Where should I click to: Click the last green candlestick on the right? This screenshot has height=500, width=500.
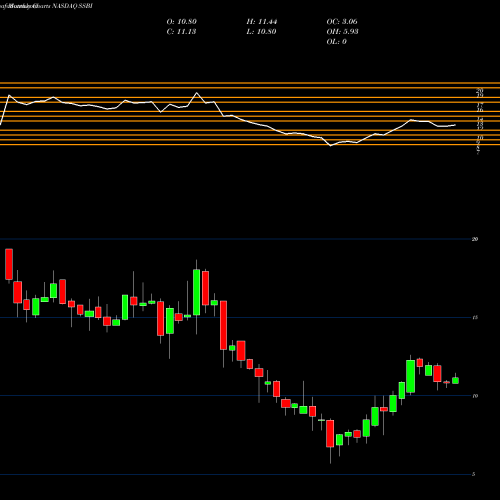tap(455, 380)
